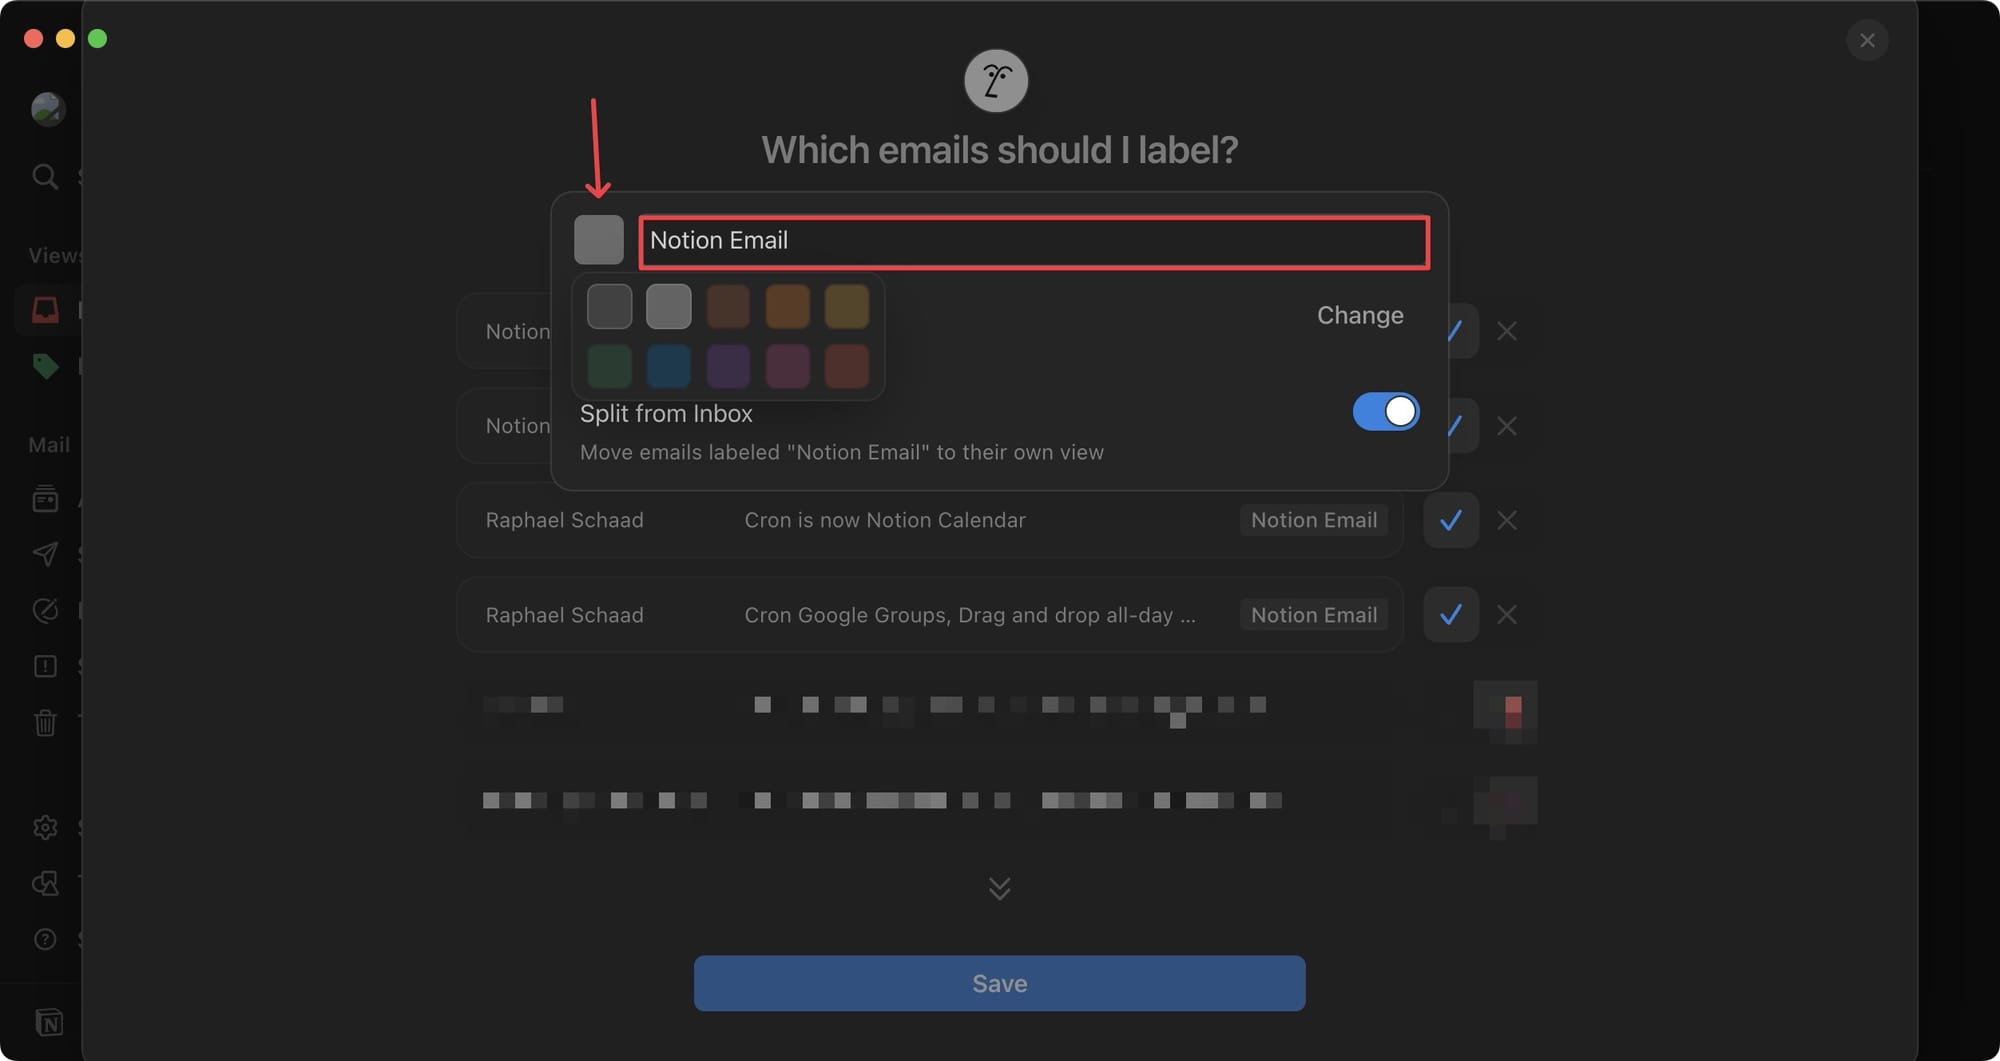Screen dimensions: 2000x1061
Task: Open the green label tag view
Action: tap(45, 366)
